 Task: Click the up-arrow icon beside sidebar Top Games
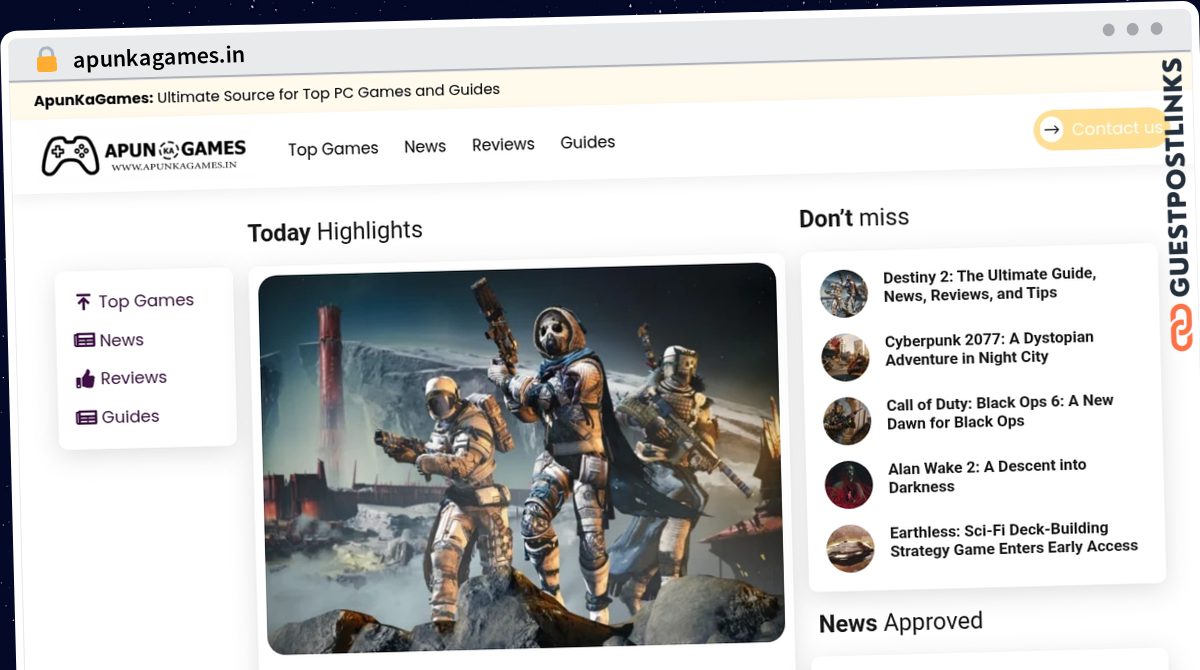(x=83, y=302)
